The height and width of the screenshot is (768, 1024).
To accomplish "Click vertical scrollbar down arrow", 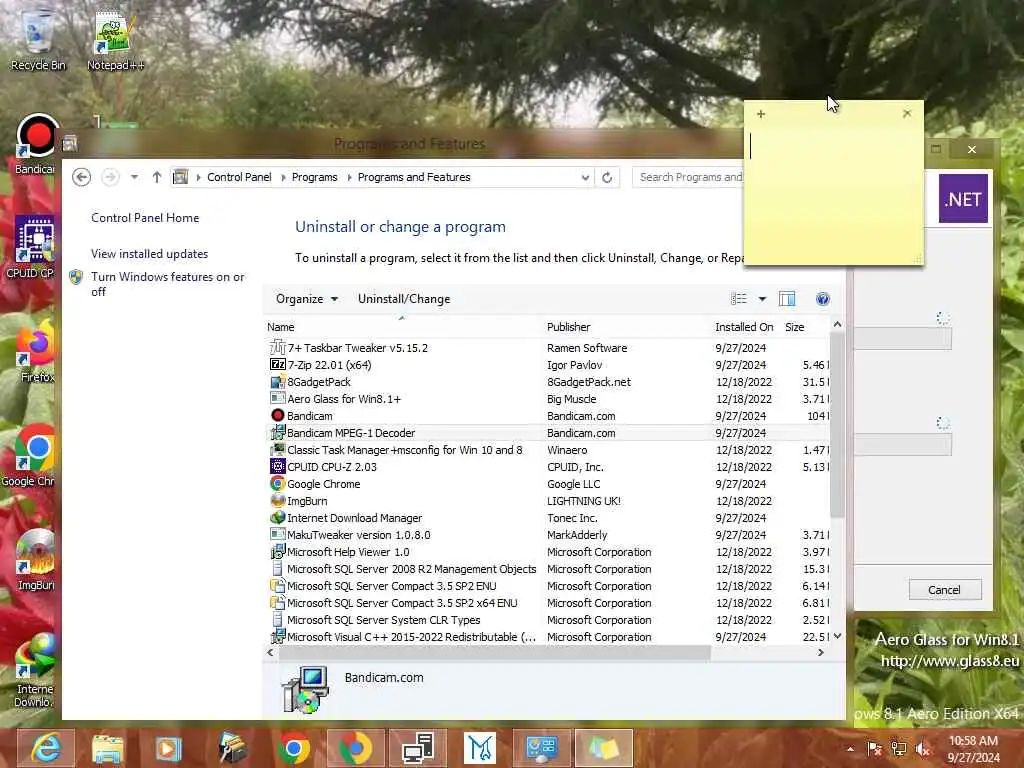I will [837, 636].
